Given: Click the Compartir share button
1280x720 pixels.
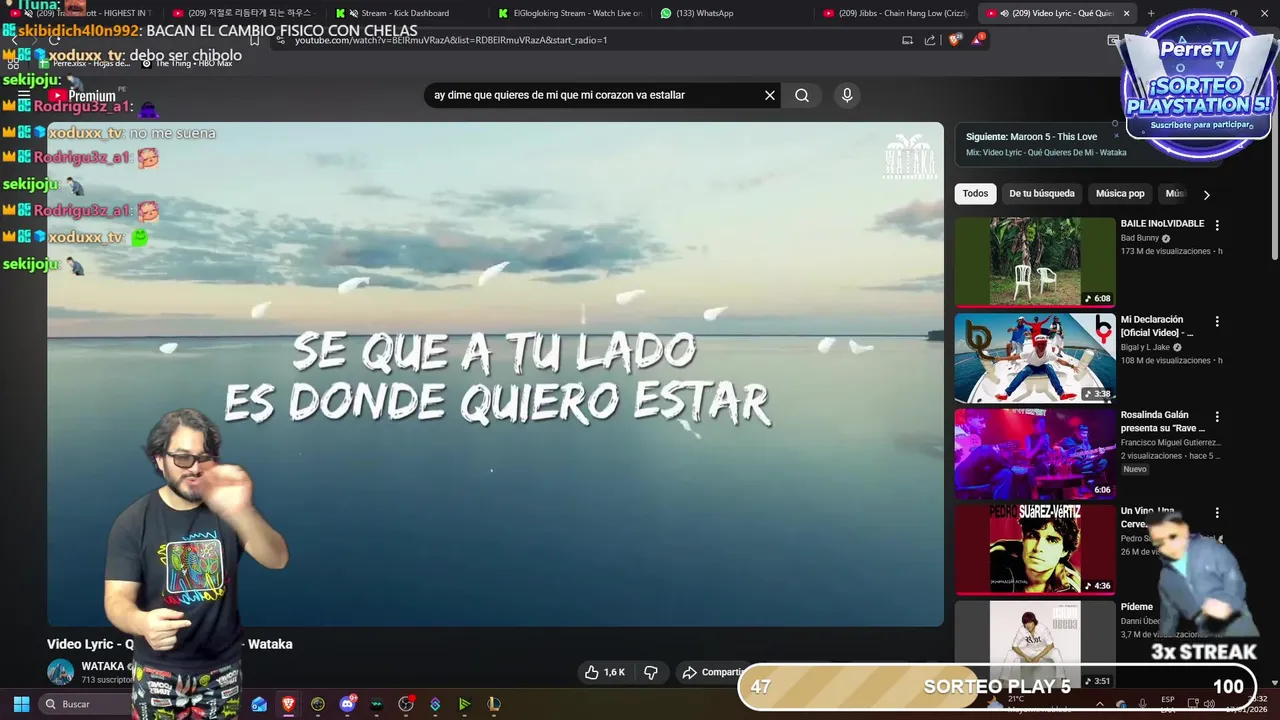Looking at the screenshot, I should pos(712,672).
